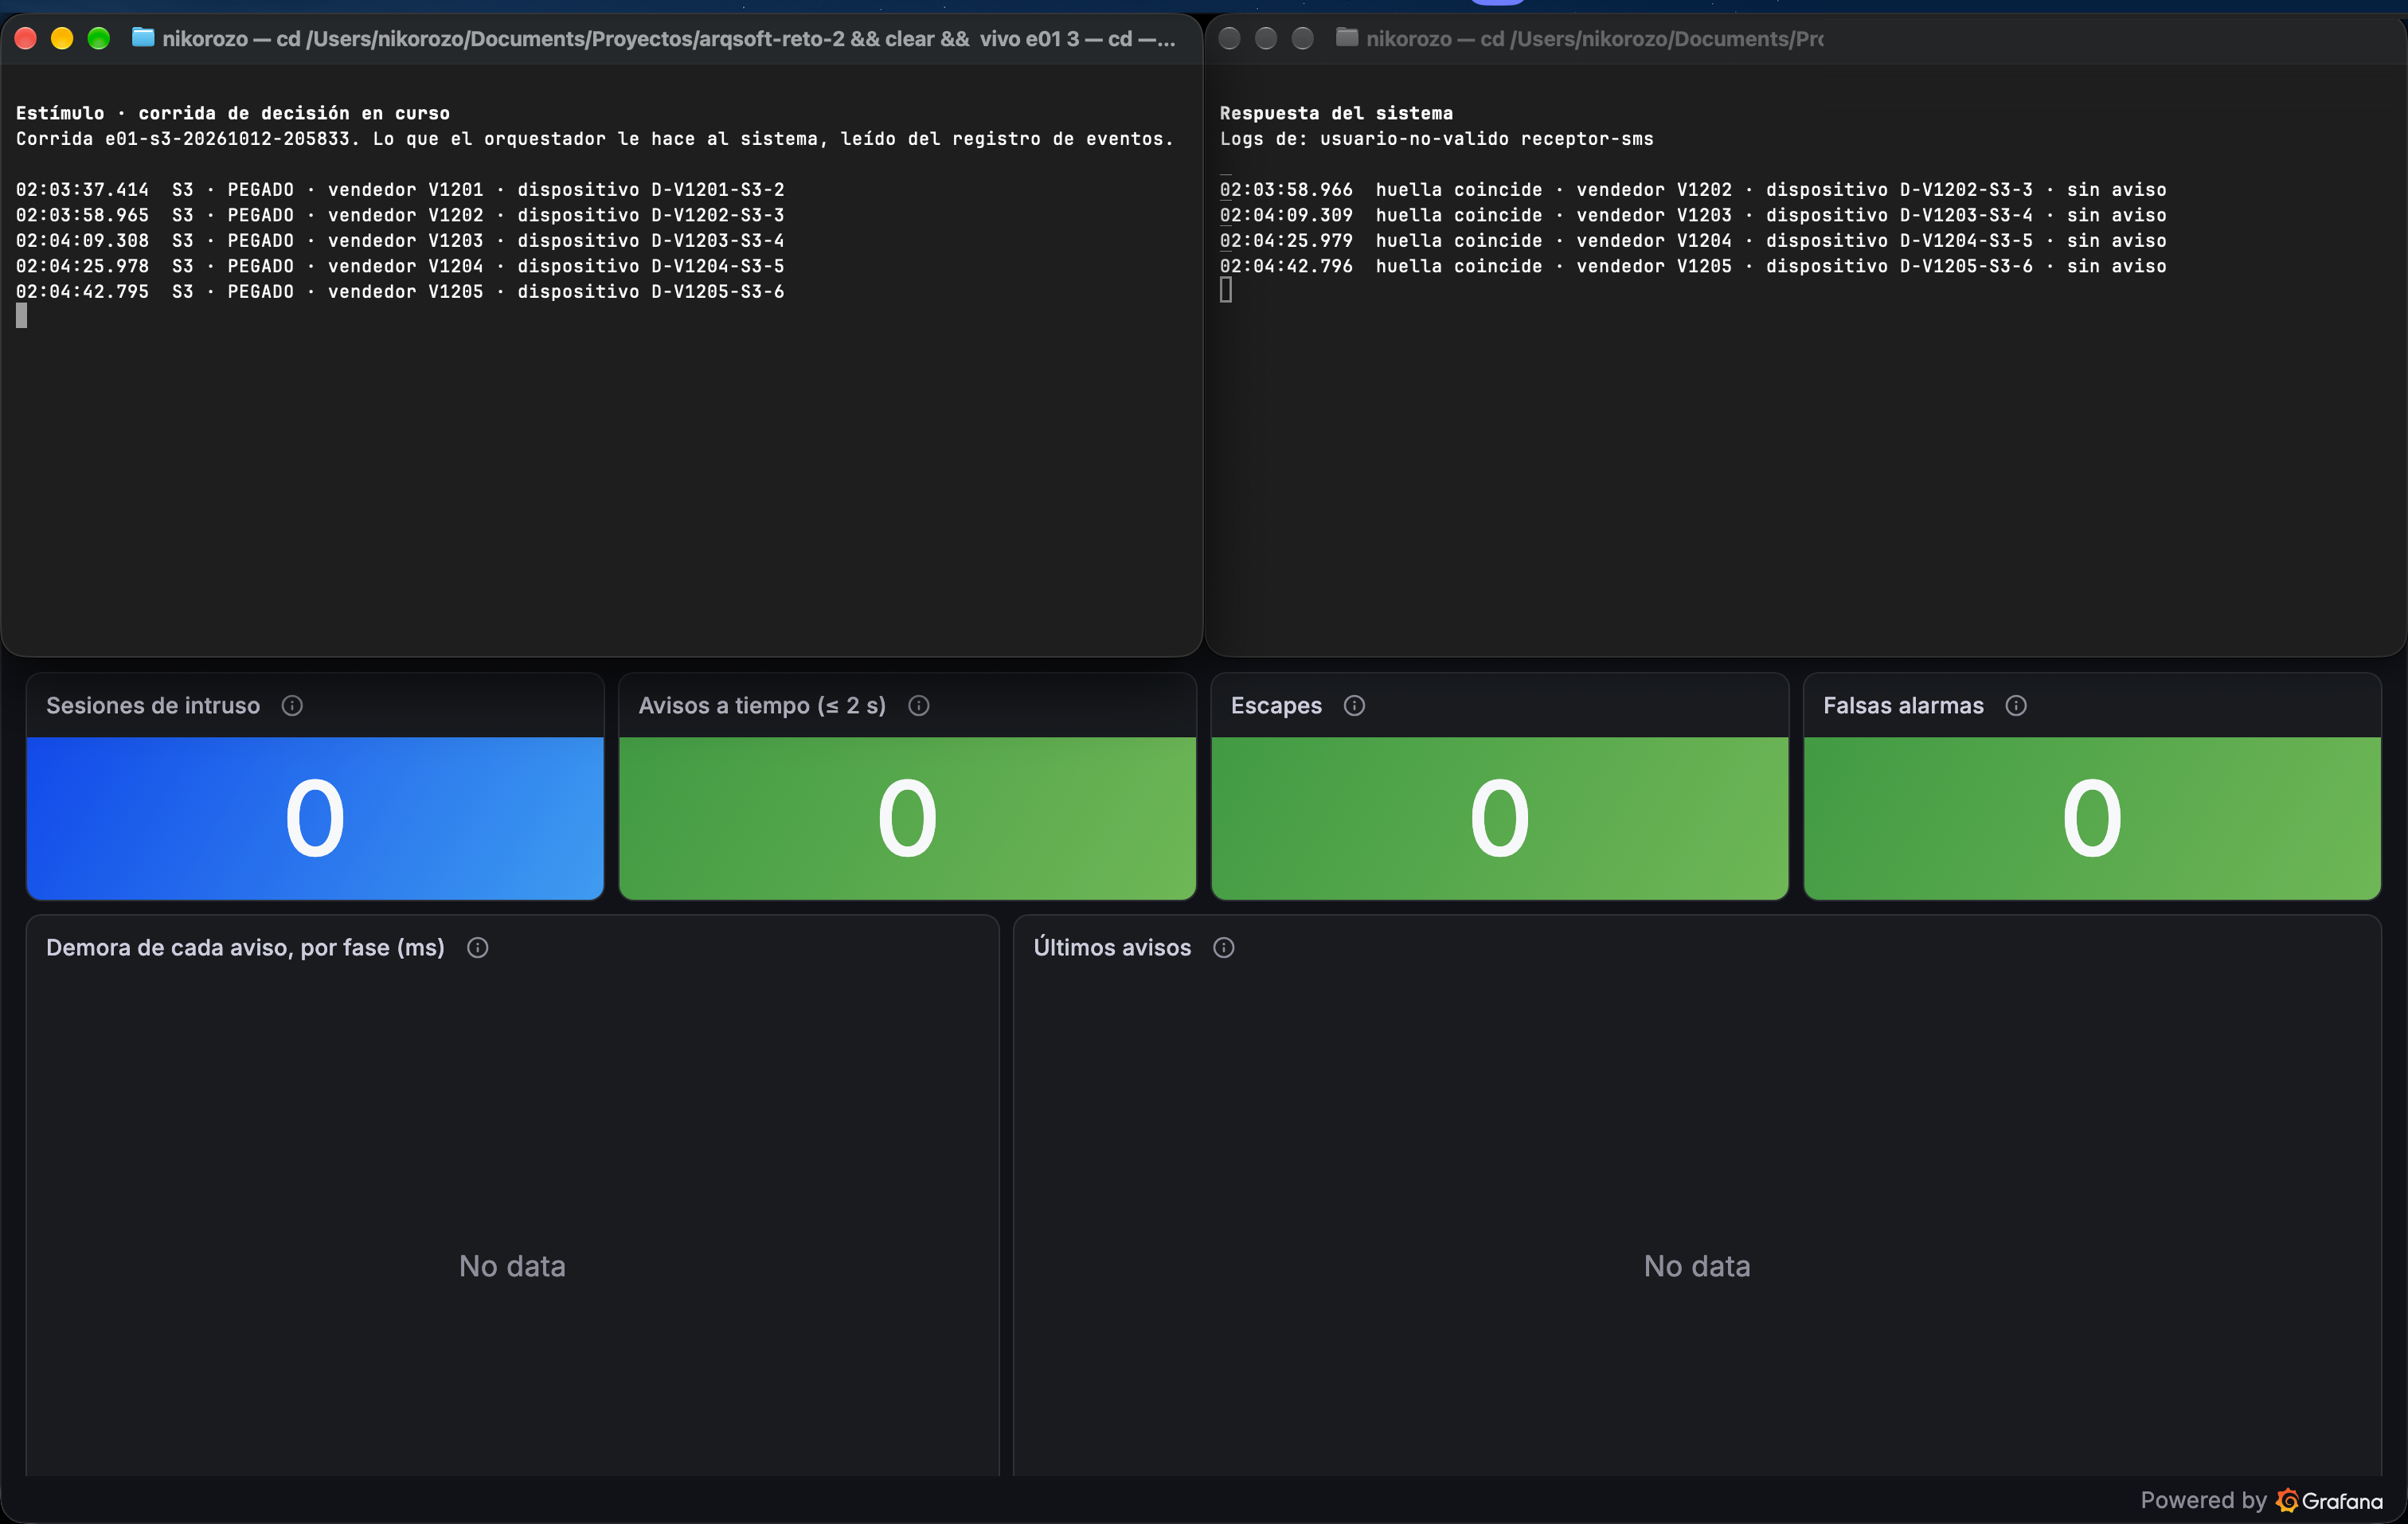Click the Estímulo corrida de decisión heading

click(232, 113)
